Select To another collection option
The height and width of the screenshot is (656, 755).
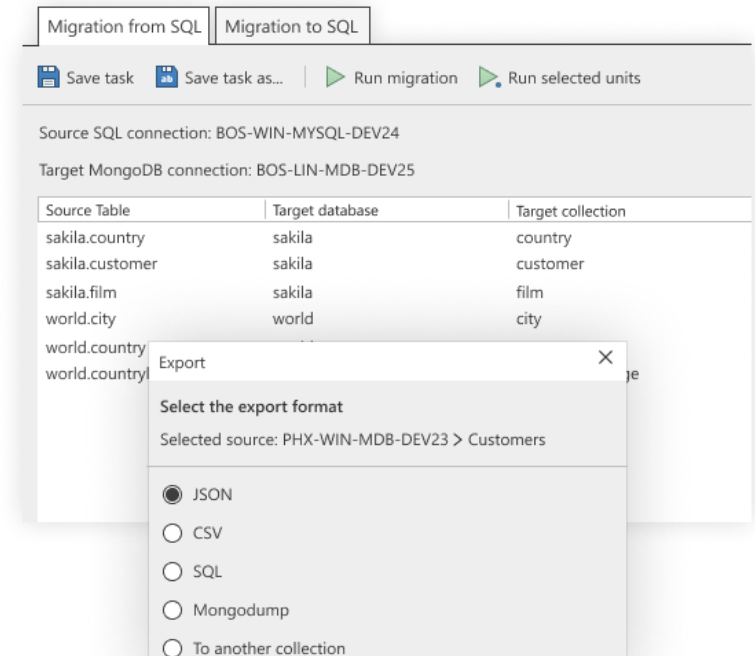[170, 648]
